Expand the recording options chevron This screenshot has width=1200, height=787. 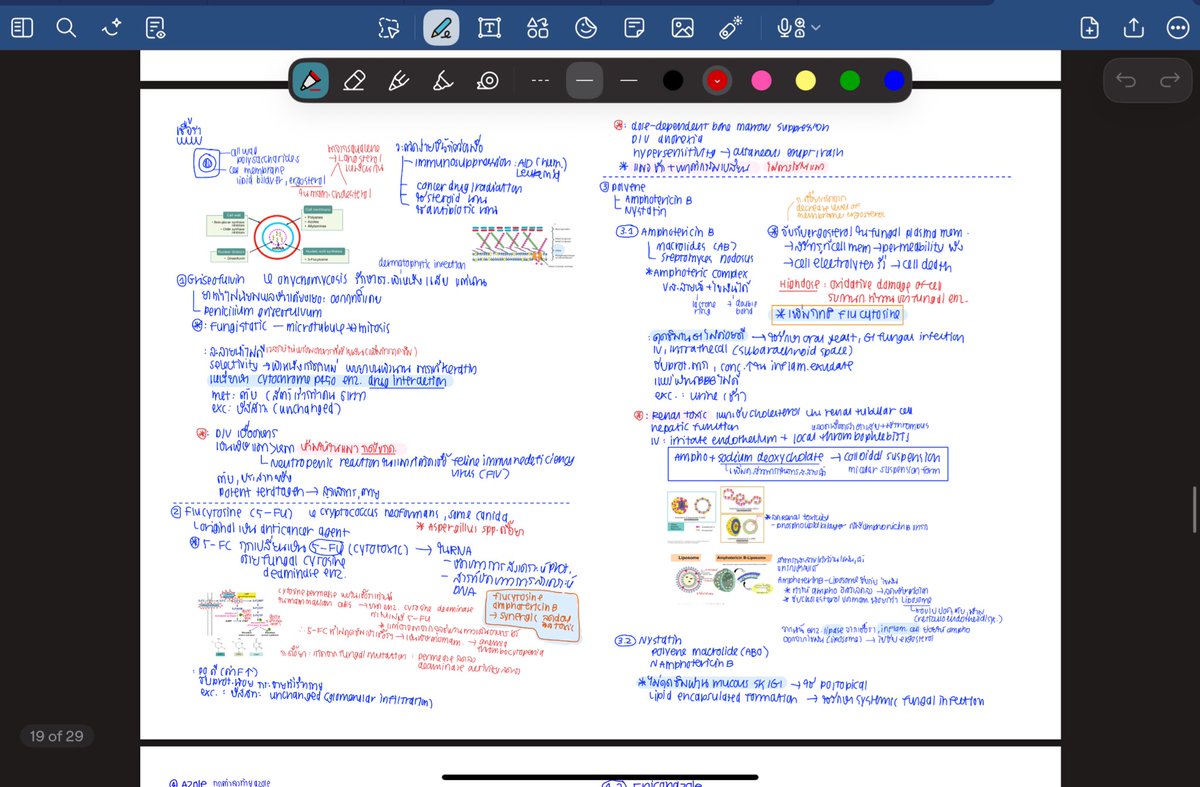point(816,28)
